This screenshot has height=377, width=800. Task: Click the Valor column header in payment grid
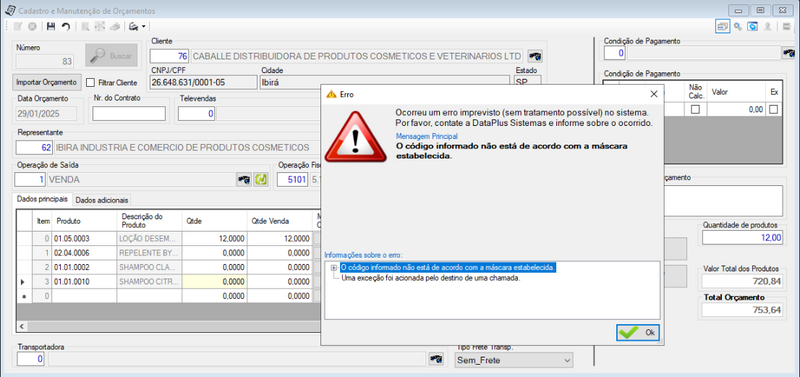736,92
